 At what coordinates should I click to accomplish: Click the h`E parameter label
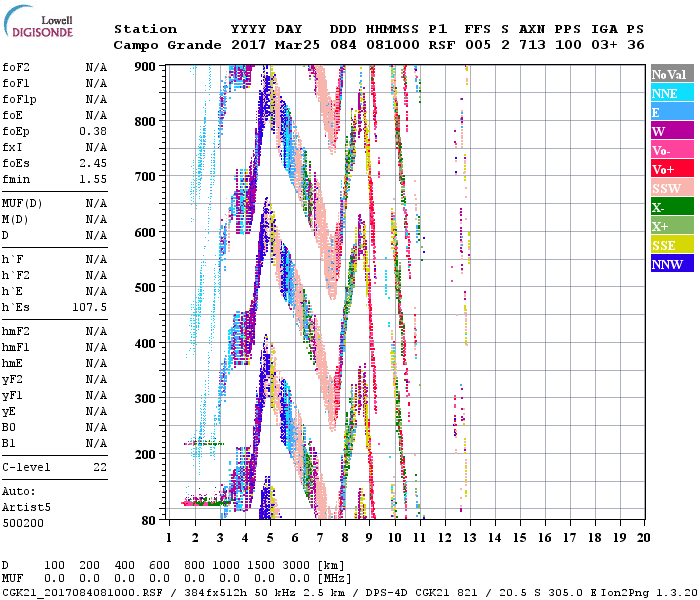12,292
